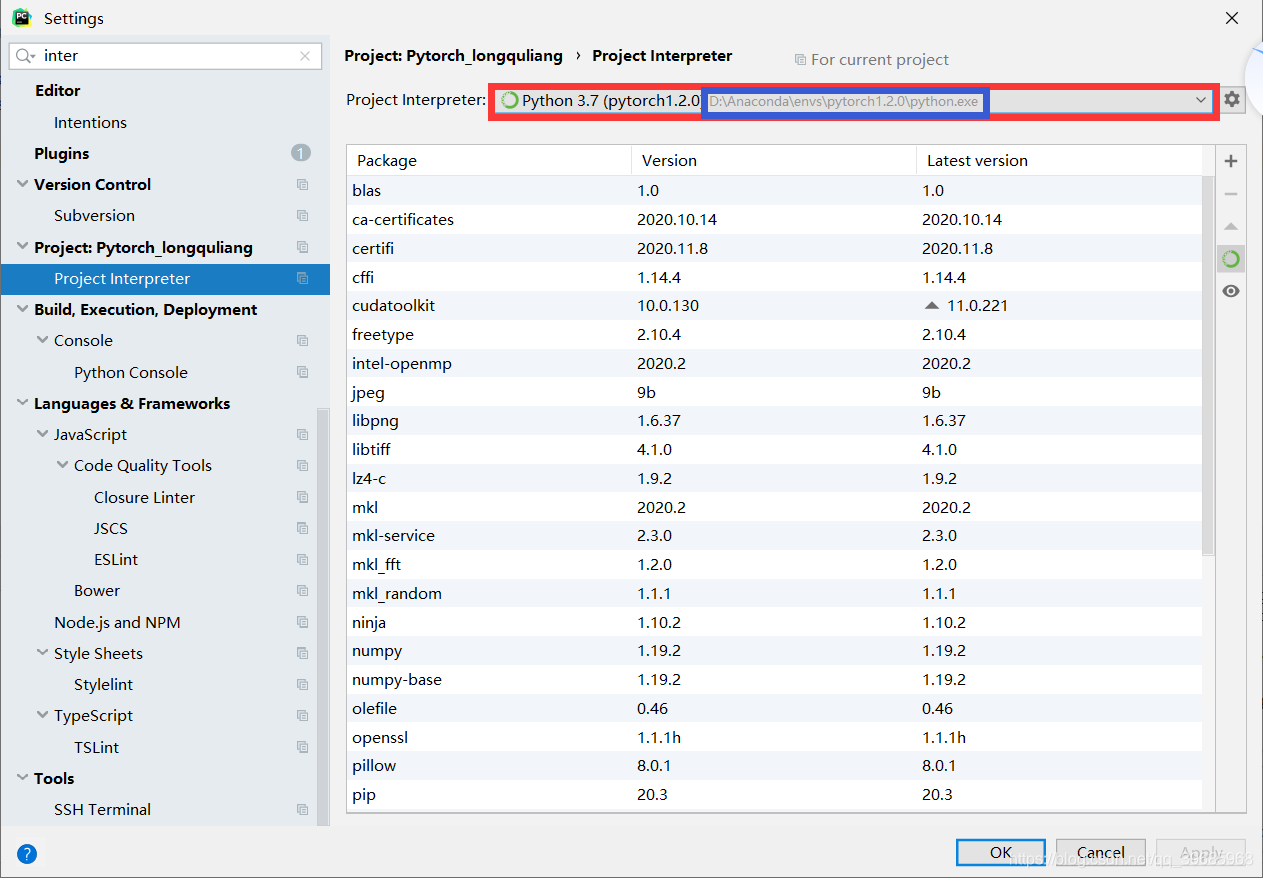Click project-level icon next to Stylelint

click(302, 685)
